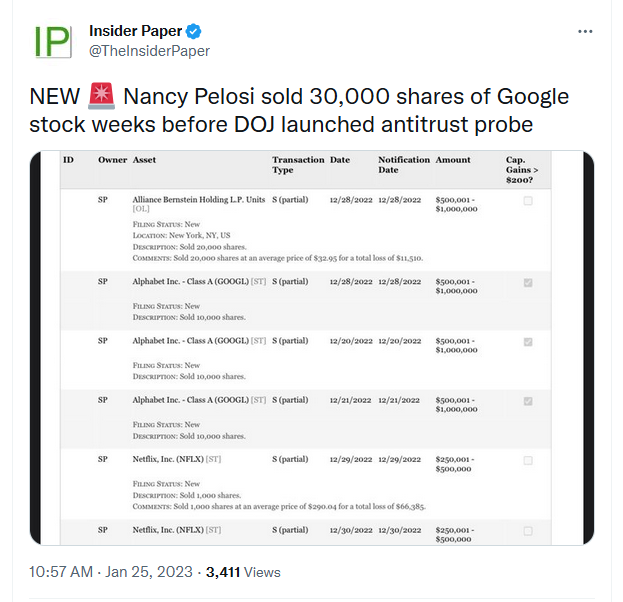Viewport: 623px width, 602px height.
Task: Select the Alliance Bernstein Holding asset row
Action: 305,230
